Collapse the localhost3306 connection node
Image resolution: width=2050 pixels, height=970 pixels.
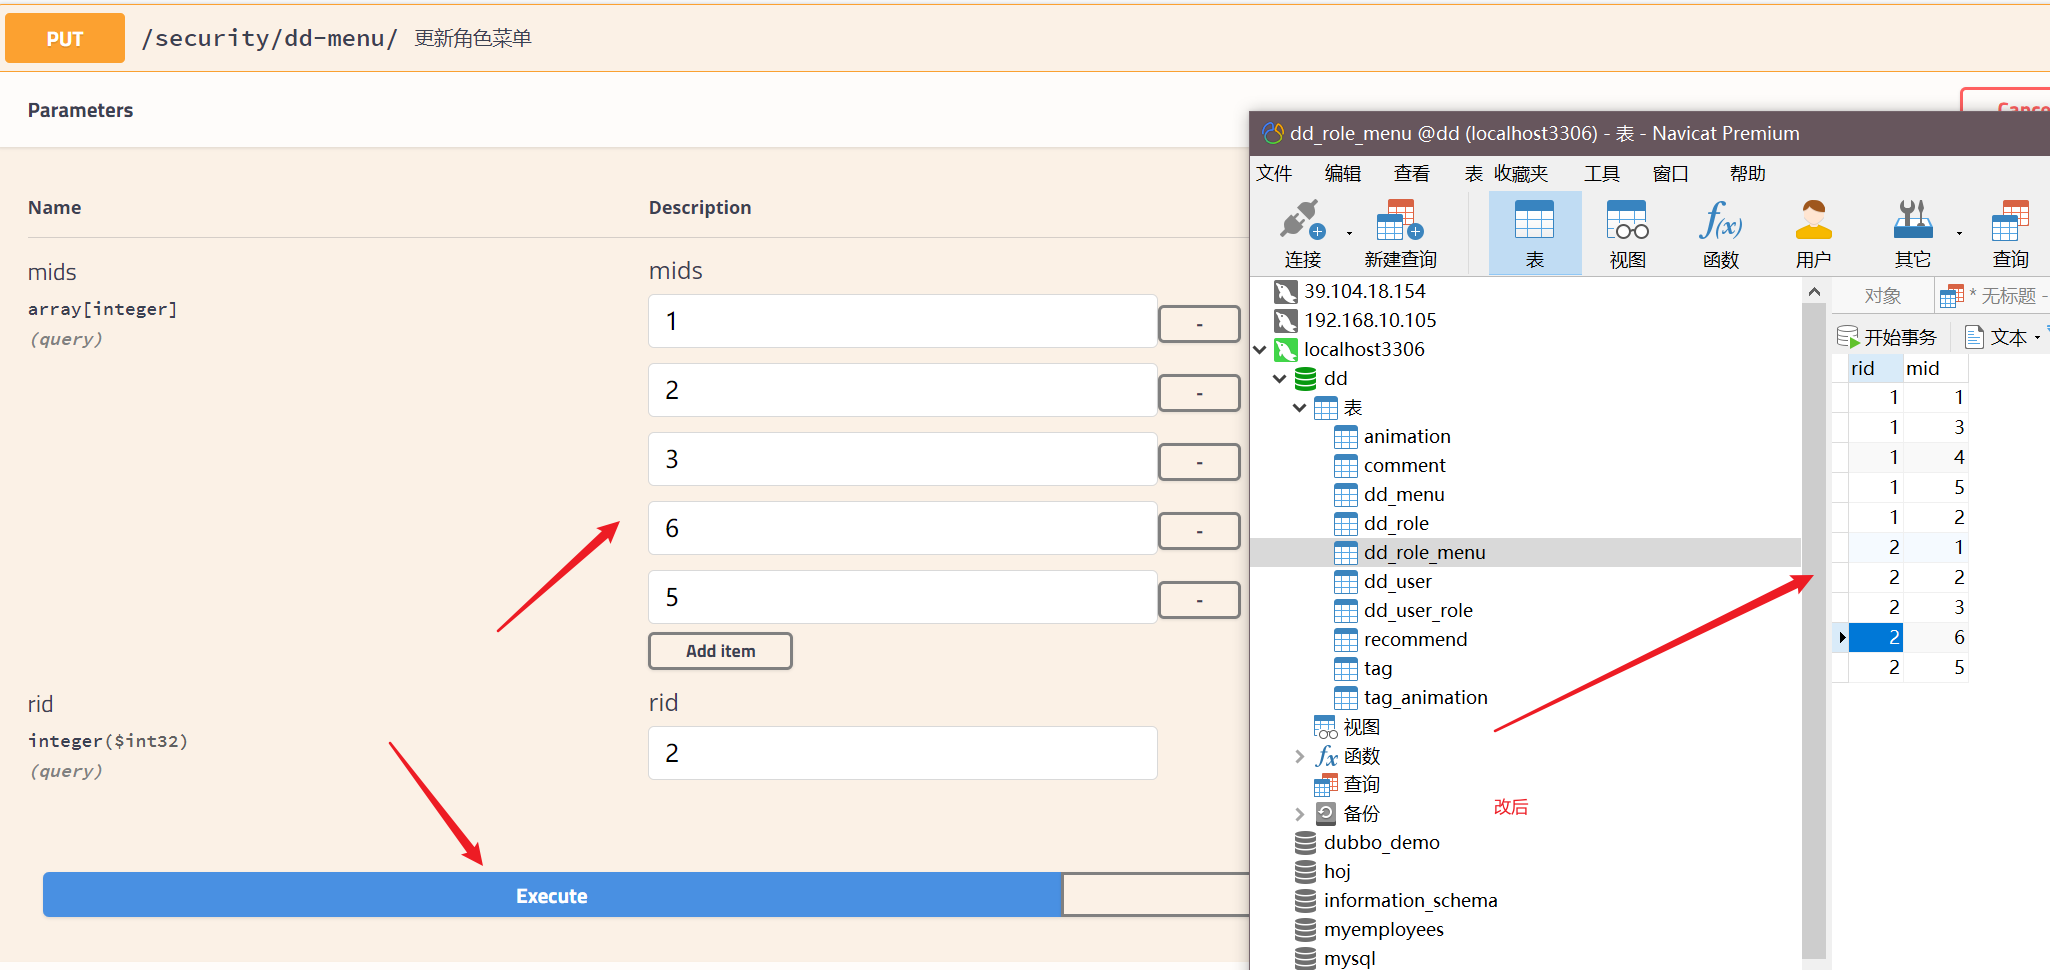pos(1260,349)
